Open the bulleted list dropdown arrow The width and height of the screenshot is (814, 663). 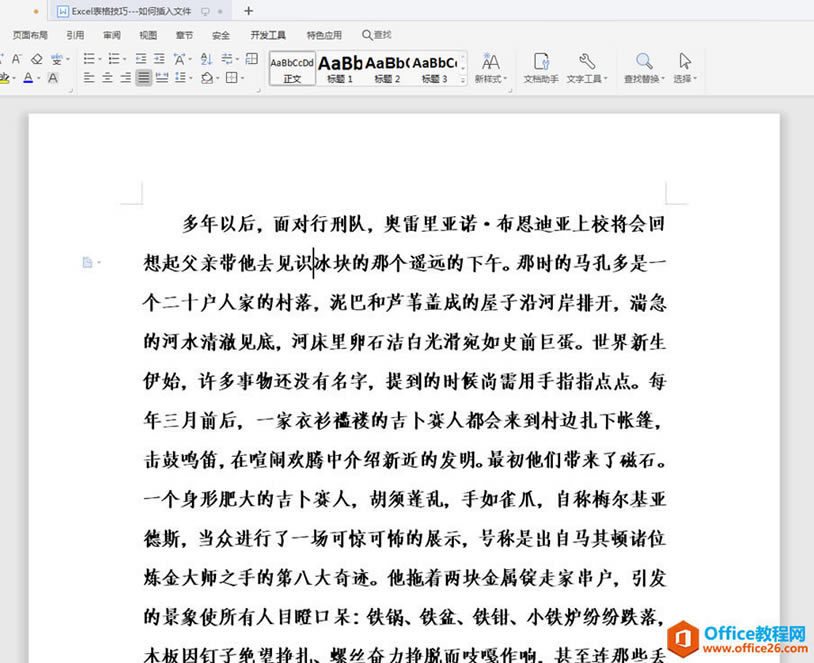coord(100,59)
